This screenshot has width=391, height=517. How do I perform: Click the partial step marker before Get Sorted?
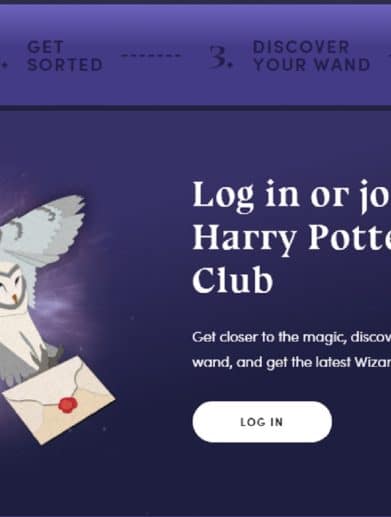tap(4, 63)
